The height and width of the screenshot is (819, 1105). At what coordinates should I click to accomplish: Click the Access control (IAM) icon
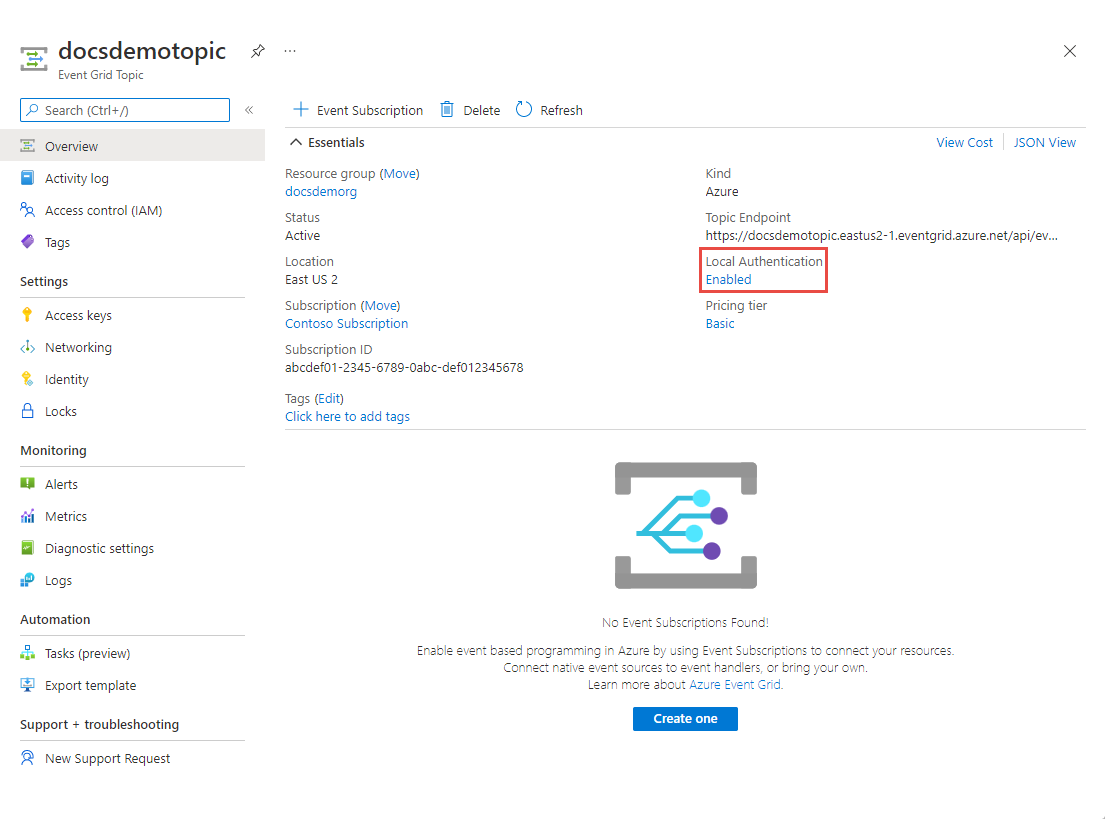pyautogui.click(x=27, y=210)
